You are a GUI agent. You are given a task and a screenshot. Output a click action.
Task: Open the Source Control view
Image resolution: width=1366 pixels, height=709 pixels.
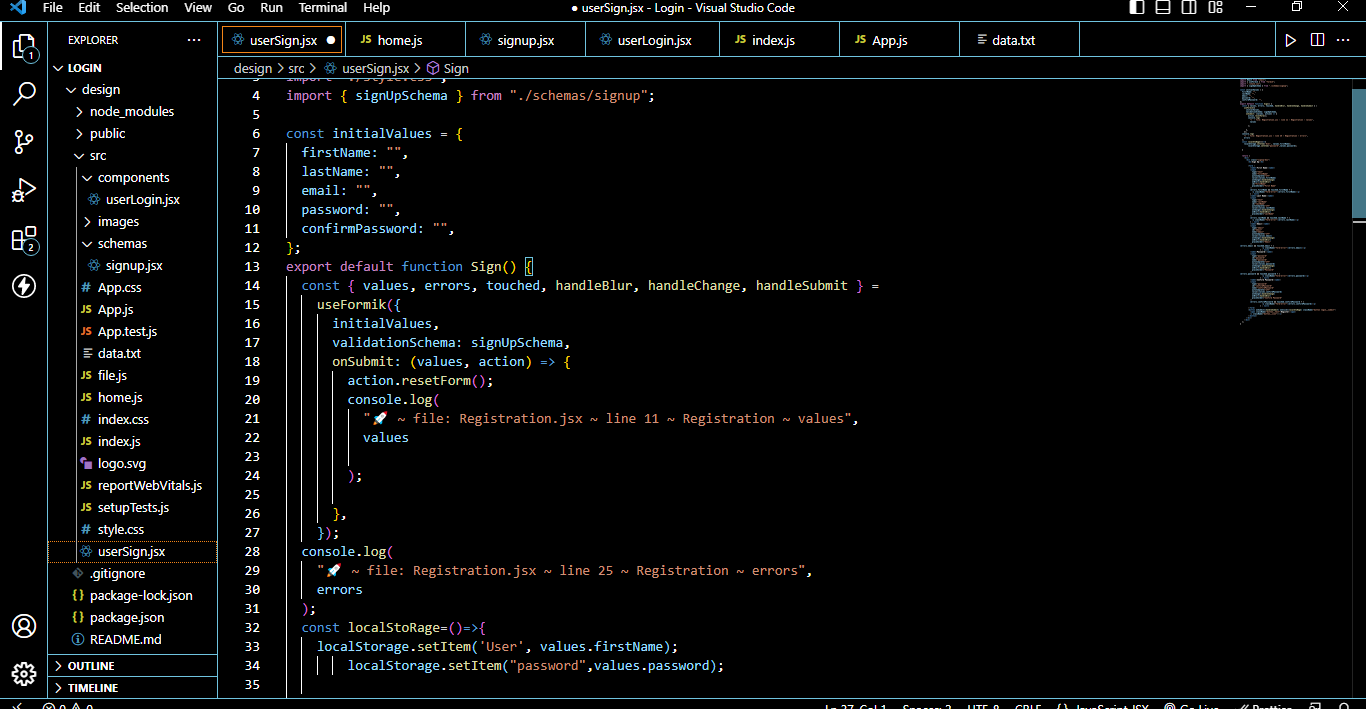24,142
